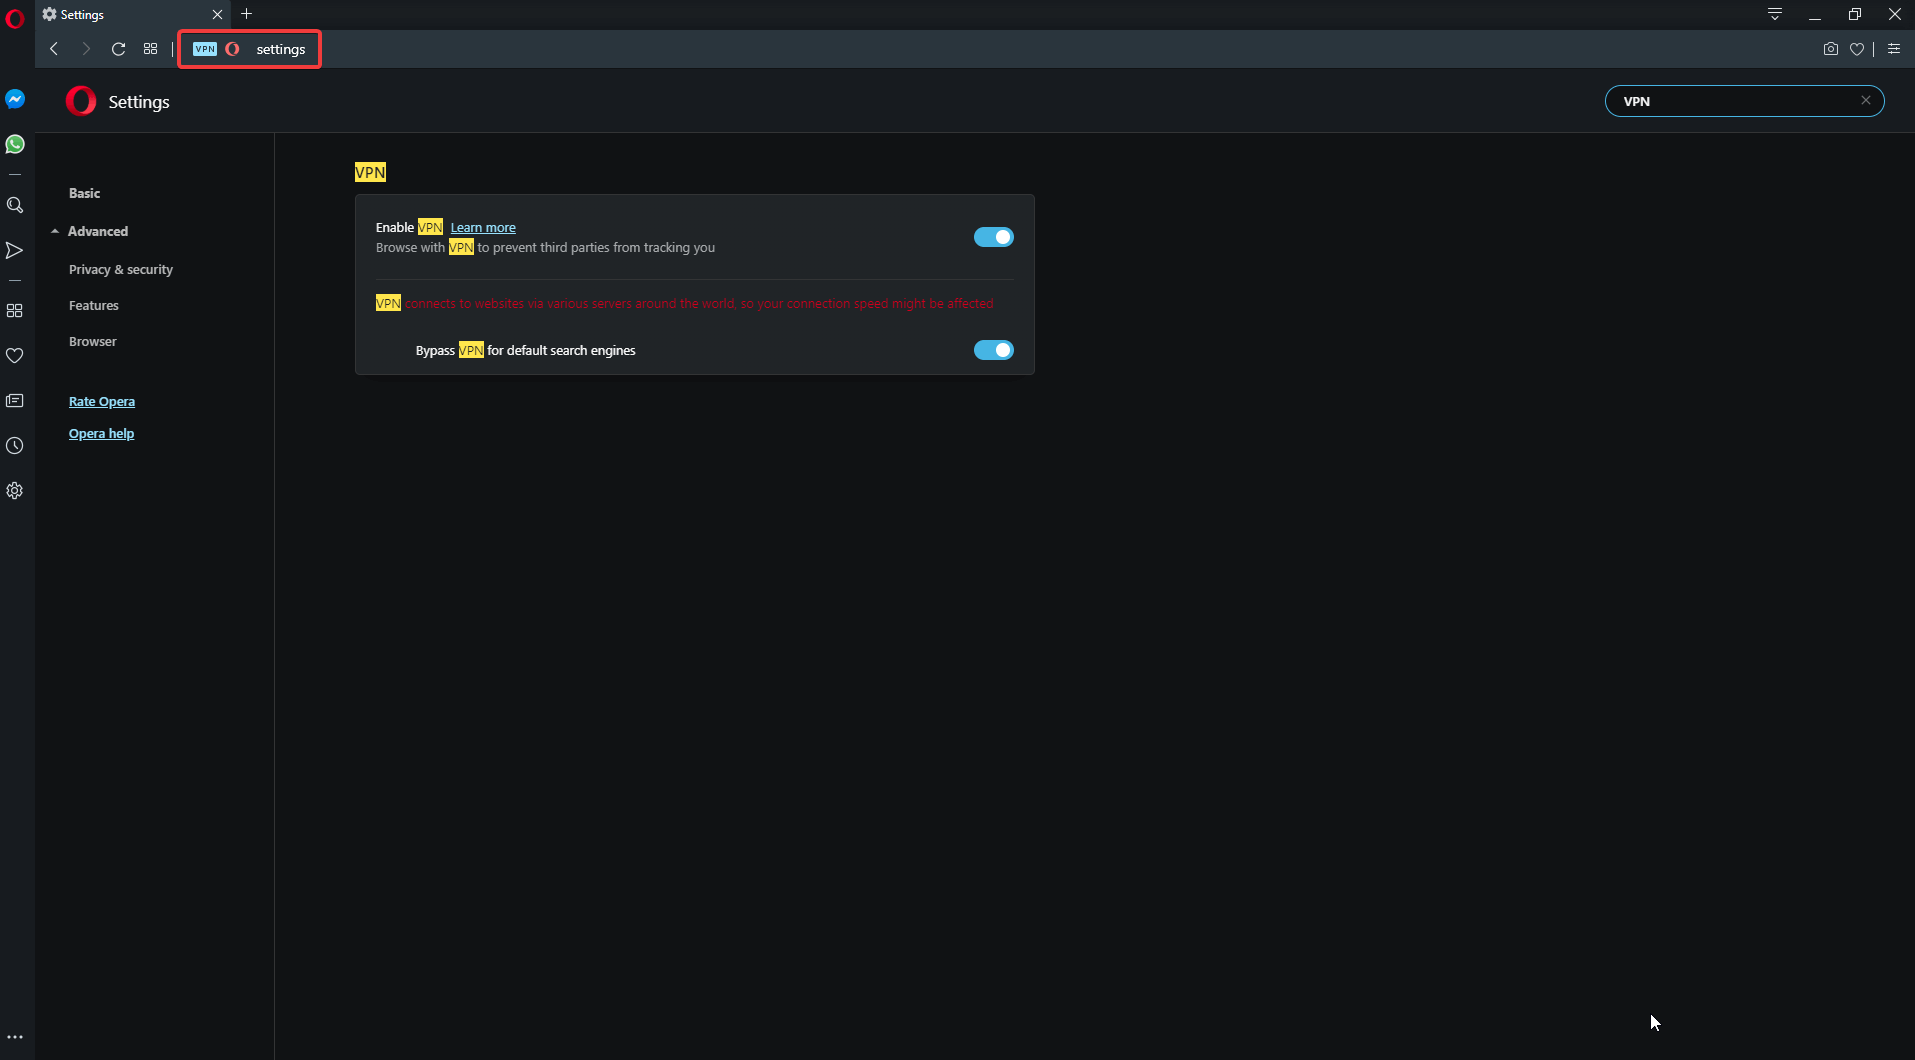Click the sidebar search icon

coord(15,205)
